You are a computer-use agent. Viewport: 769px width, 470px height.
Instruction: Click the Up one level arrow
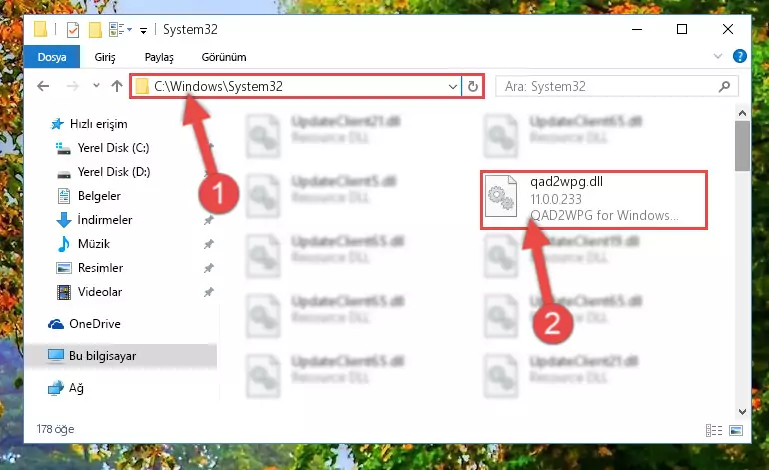[116, 86]
